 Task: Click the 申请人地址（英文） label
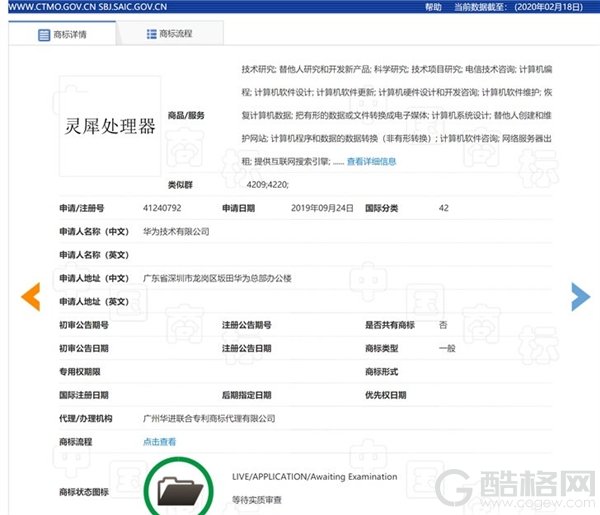click(x=94, y=302)
